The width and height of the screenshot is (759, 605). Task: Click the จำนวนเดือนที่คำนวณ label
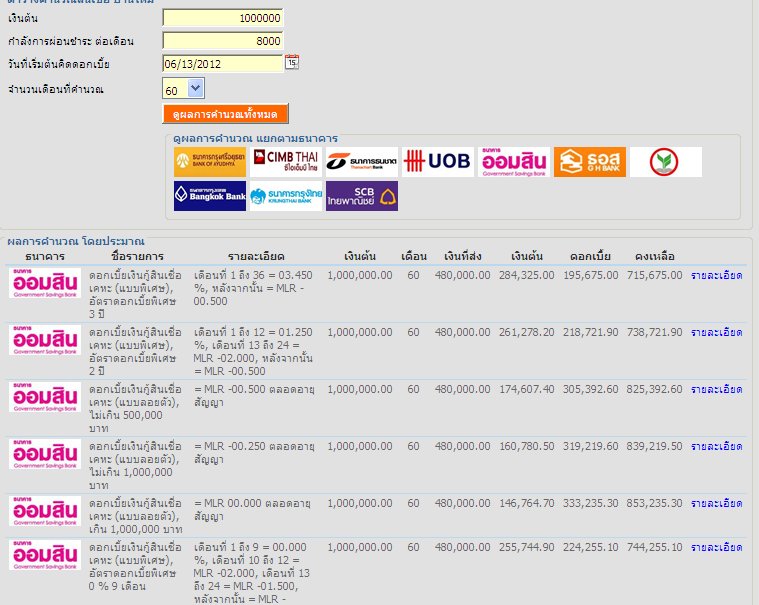56,90
